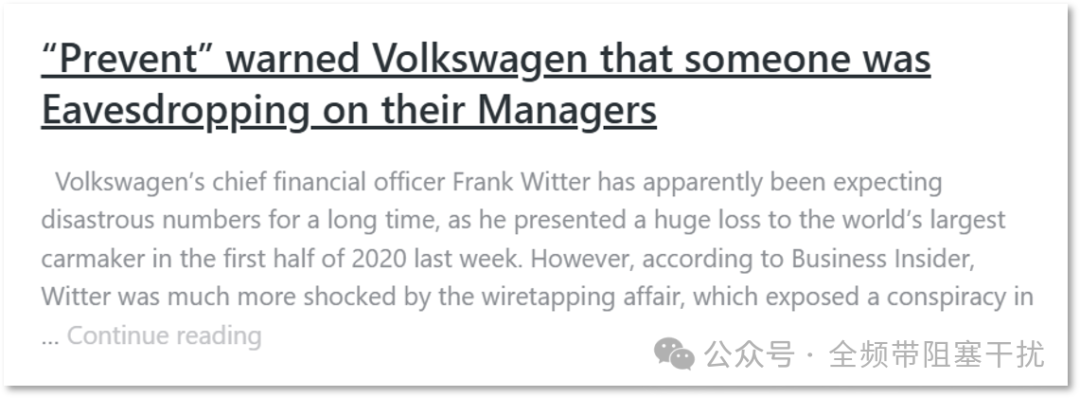Click the WeChat logo icon in watermark

[x=674, y=354]
